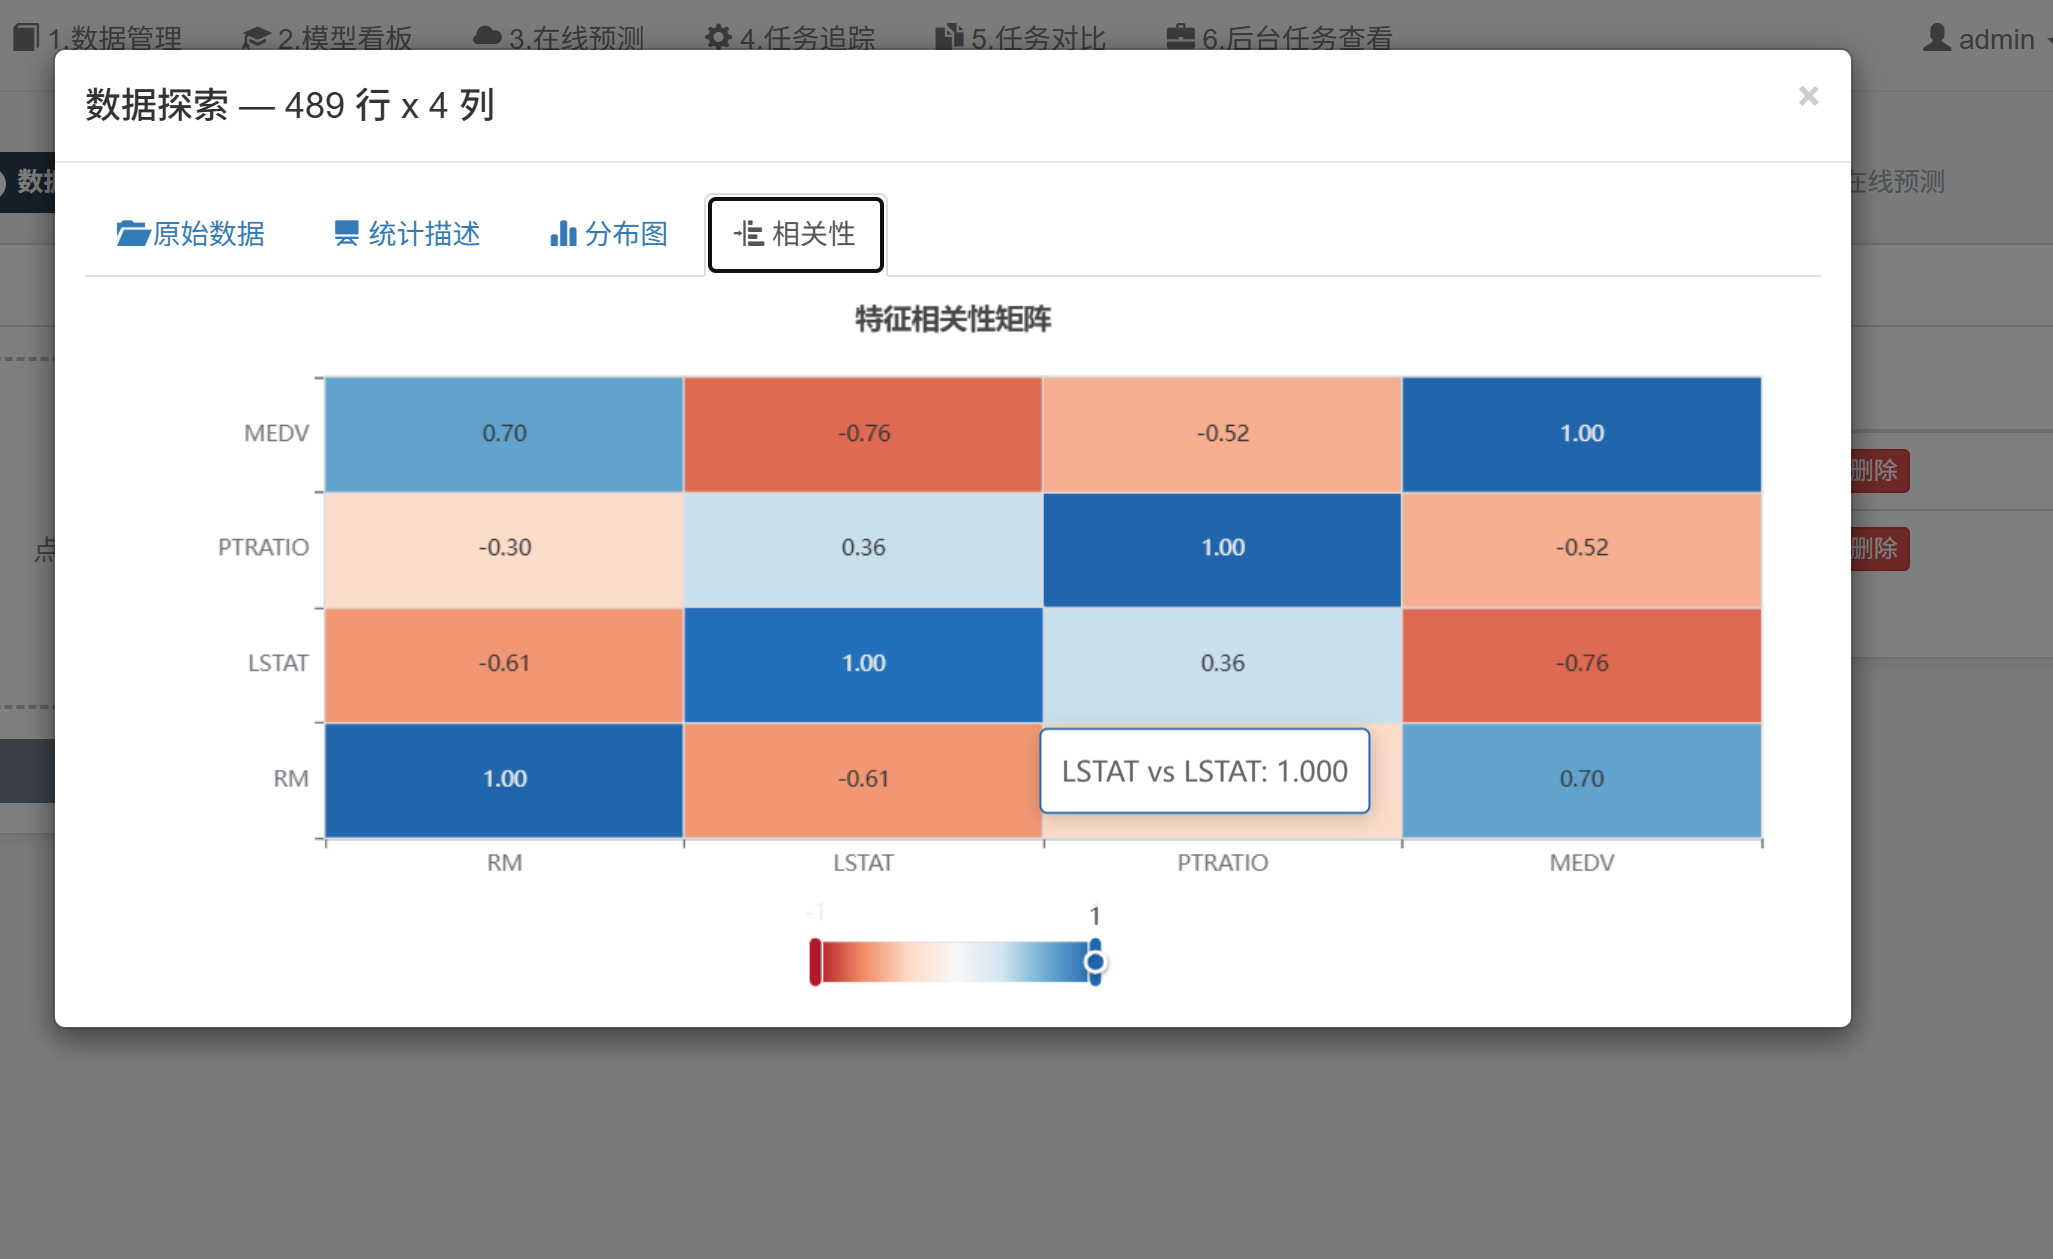Click the folder icon on 原始数据 tab
Screen dimensions: 2053x1259
(x=132, y=234)
